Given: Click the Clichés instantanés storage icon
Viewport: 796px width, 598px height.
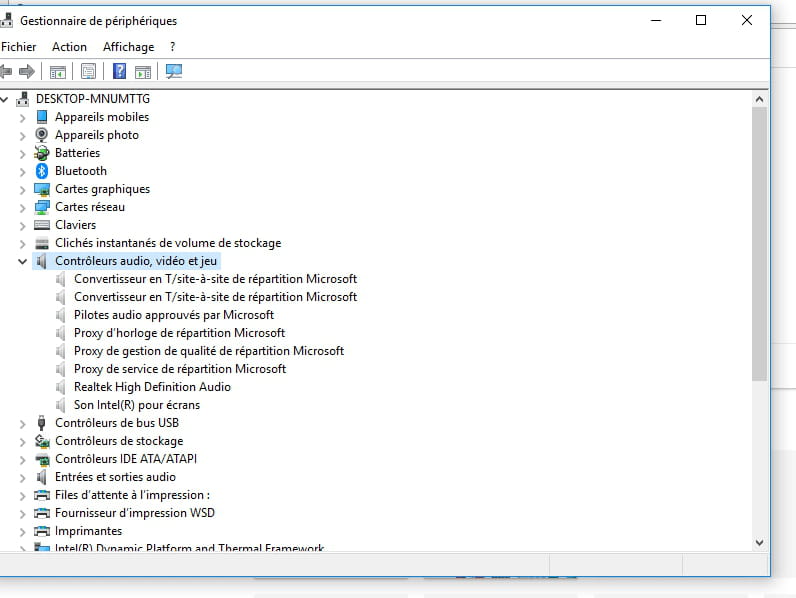Looking at the screenshot, I should [x=42, y=243].
